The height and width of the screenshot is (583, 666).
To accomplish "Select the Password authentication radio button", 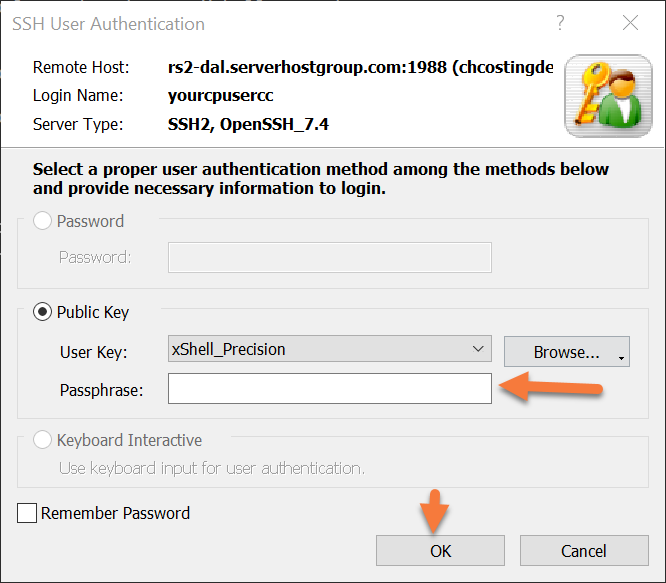I will 43,221.
